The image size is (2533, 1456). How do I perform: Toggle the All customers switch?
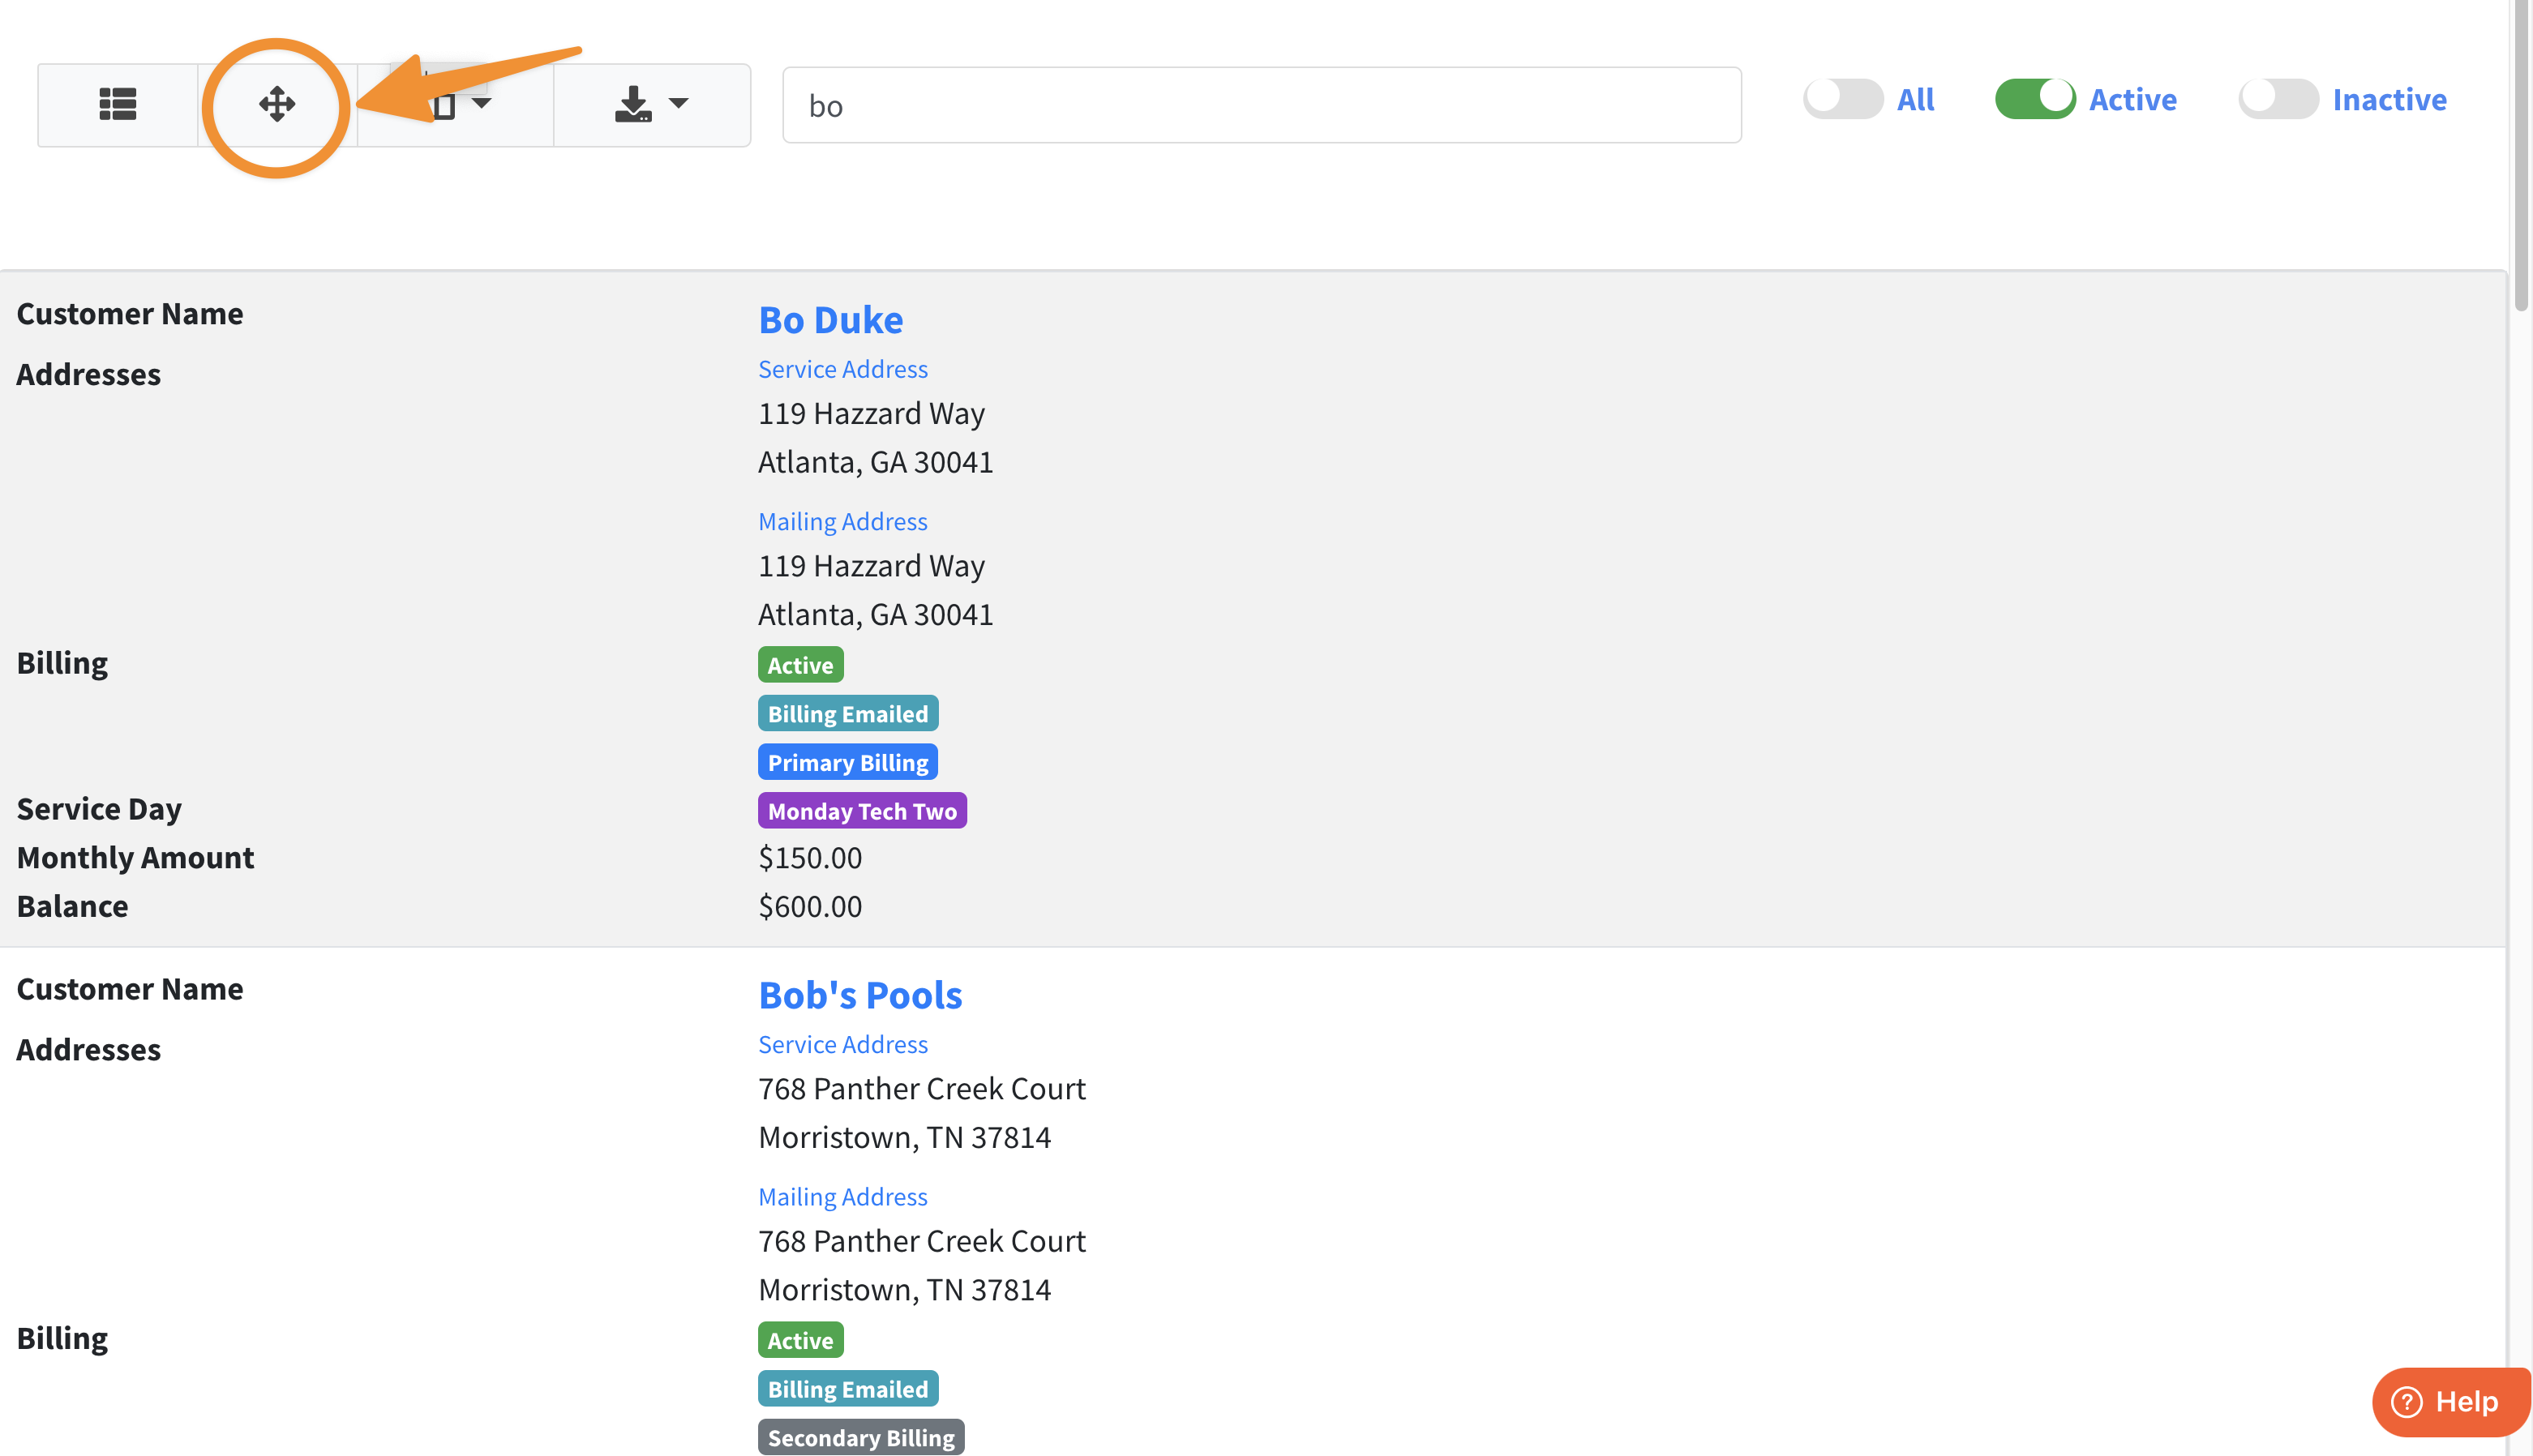[x=1842, y=99]
